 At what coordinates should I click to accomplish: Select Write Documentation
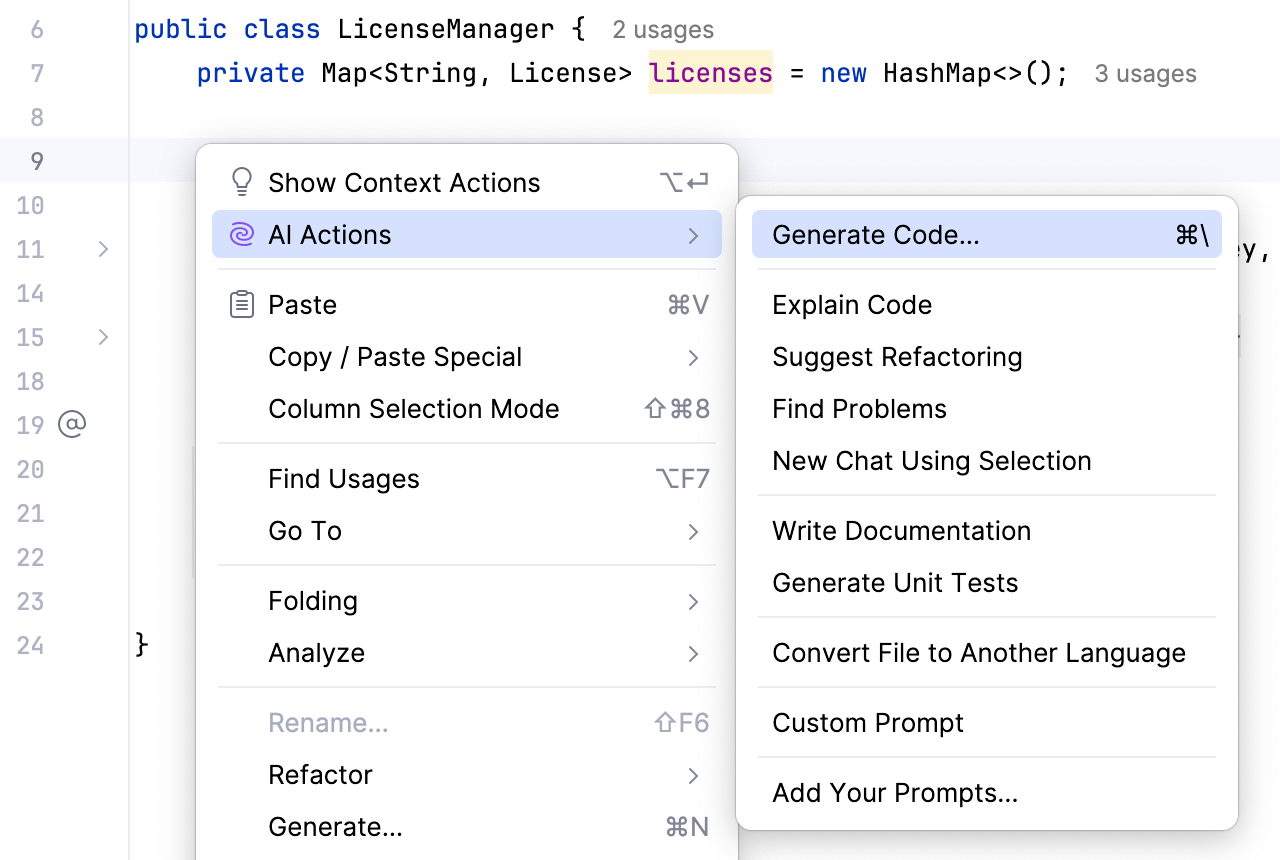click(901, 530)
